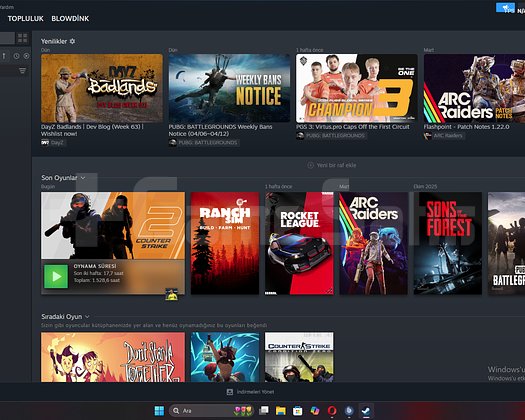Open the Champion 3 news image
525x420 pixels.
click(357, 88)
